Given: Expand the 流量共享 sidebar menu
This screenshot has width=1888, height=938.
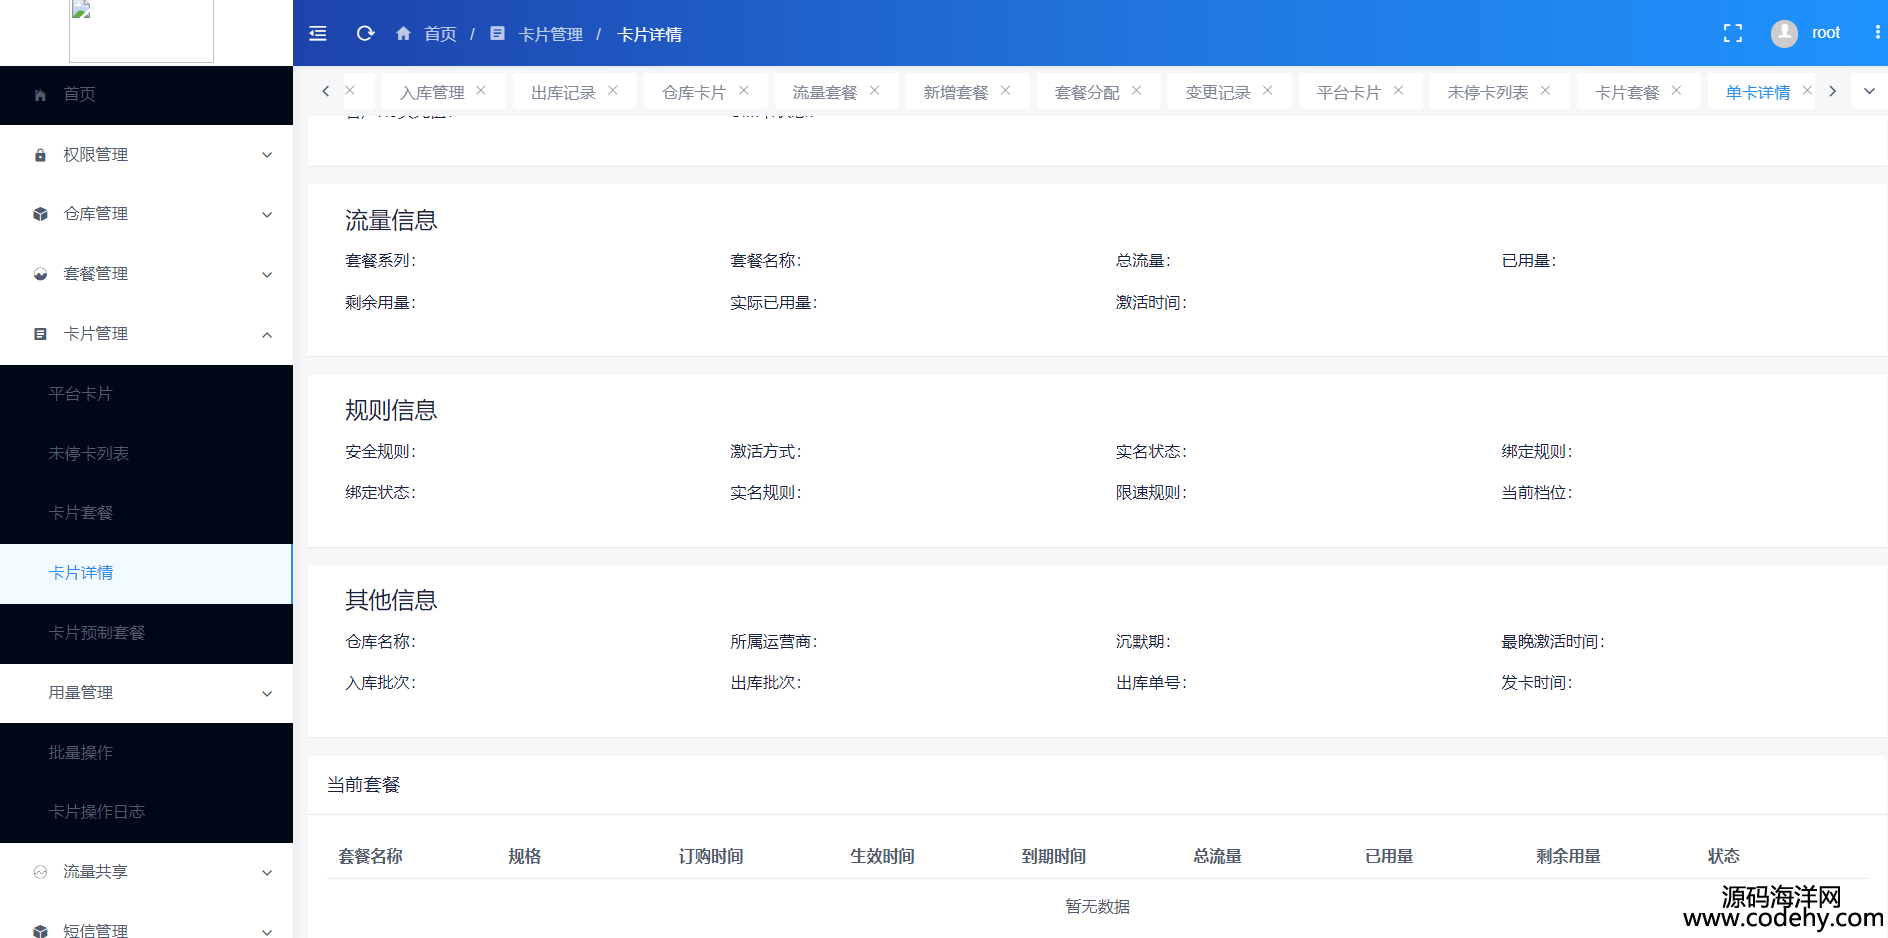Looking at the screenshot, I should pyautogui.click(x=146, y=872).
